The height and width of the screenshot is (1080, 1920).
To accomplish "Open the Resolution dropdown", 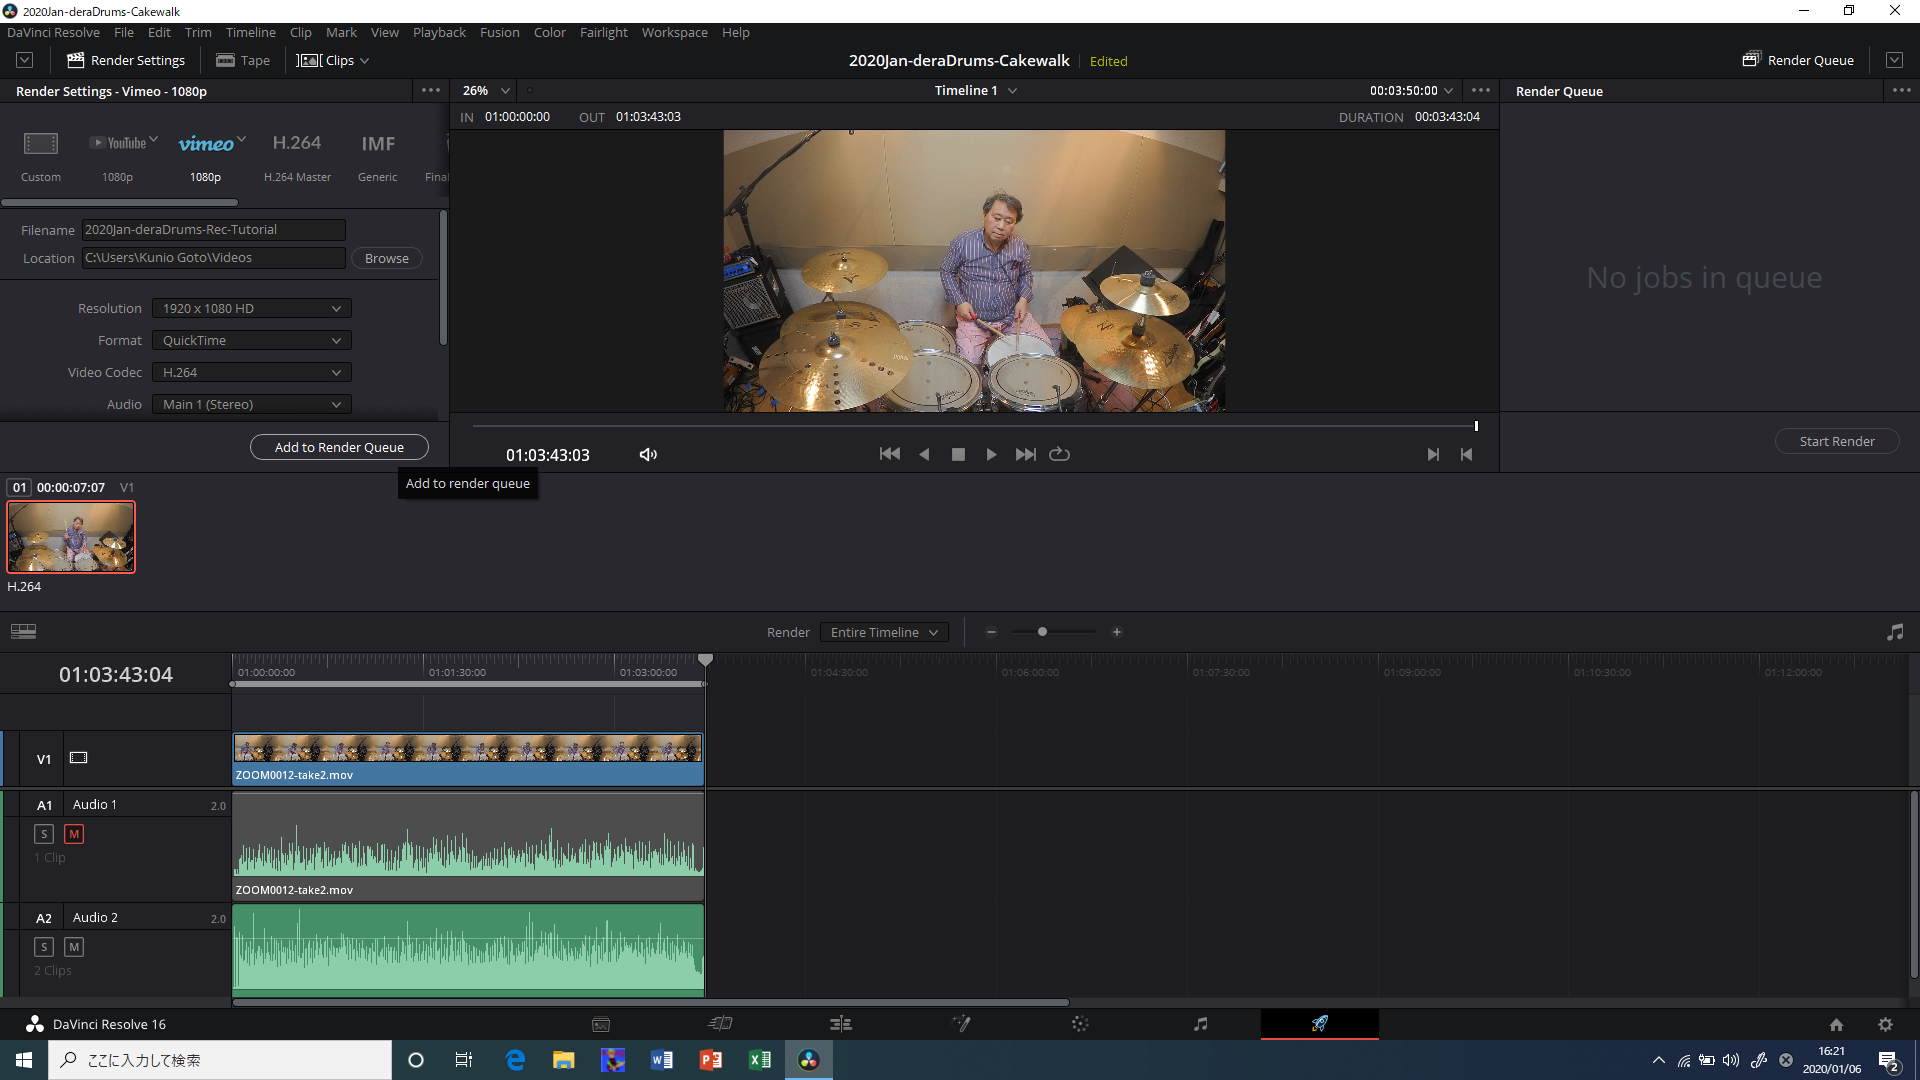I will tap(252, 309).
